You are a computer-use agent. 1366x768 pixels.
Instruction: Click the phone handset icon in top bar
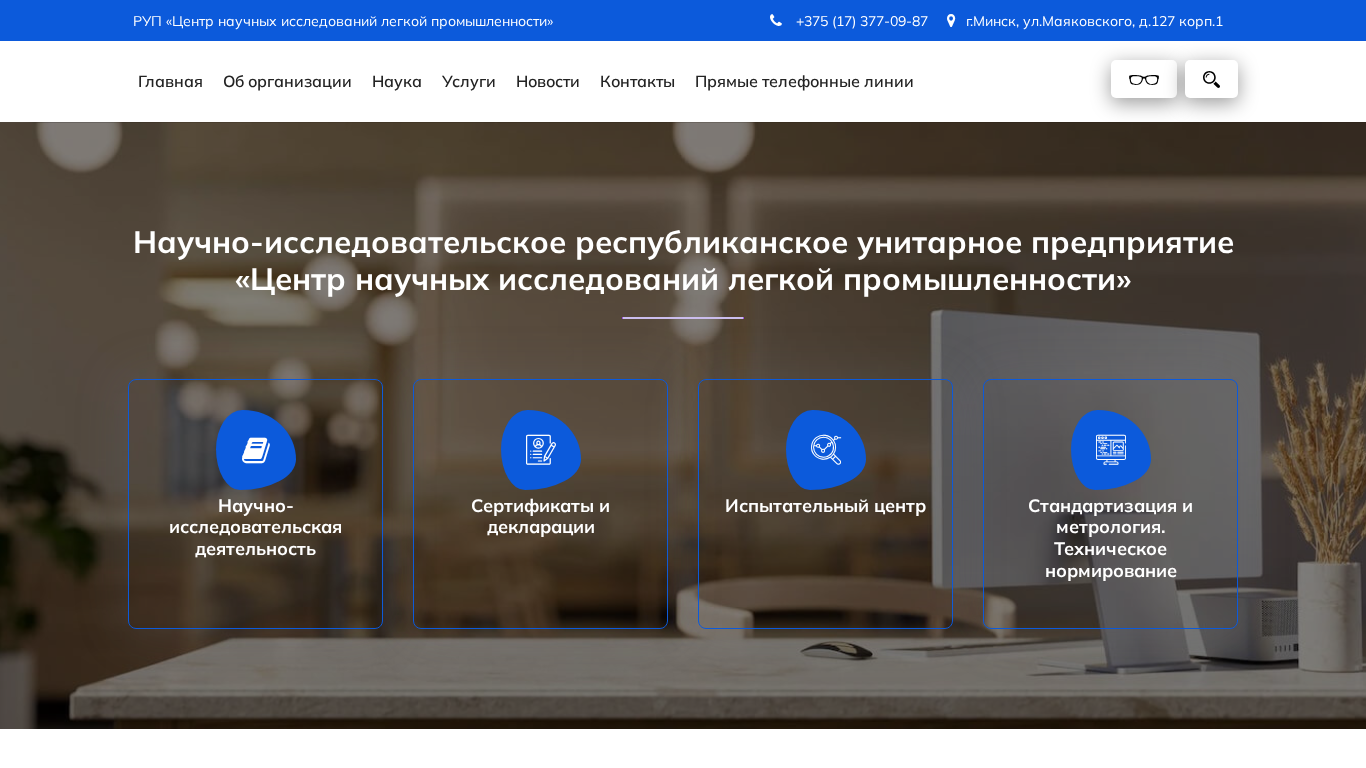tap(776, 20)
